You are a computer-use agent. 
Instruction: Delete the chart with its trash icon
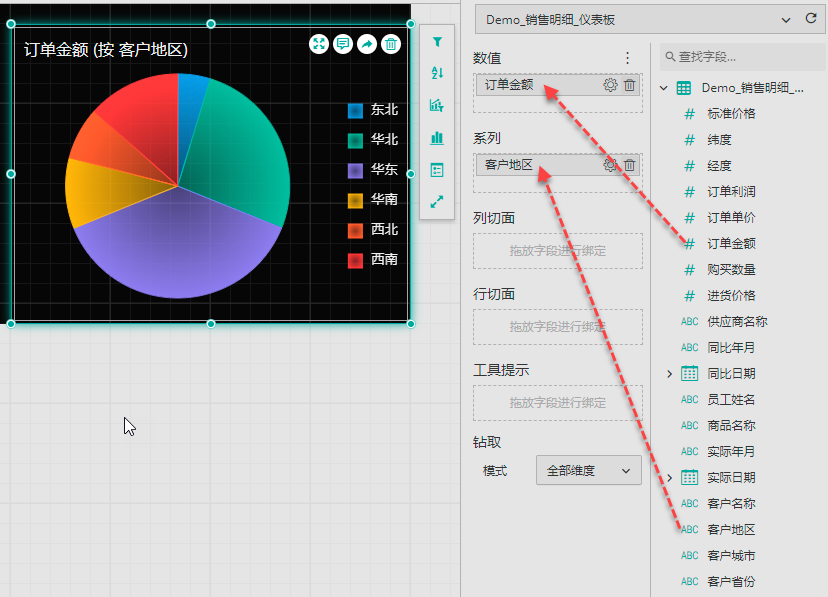click(391, 44)
